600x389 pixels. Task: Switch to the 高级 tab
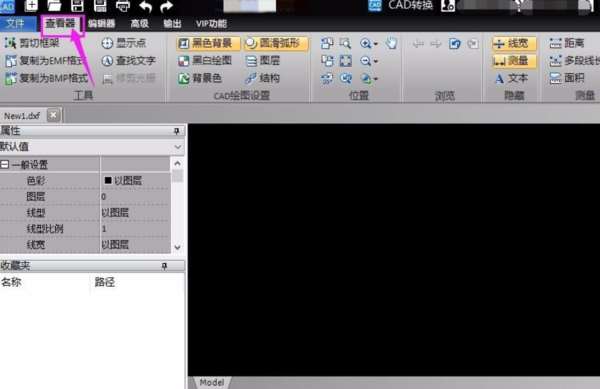click(139, 24)
